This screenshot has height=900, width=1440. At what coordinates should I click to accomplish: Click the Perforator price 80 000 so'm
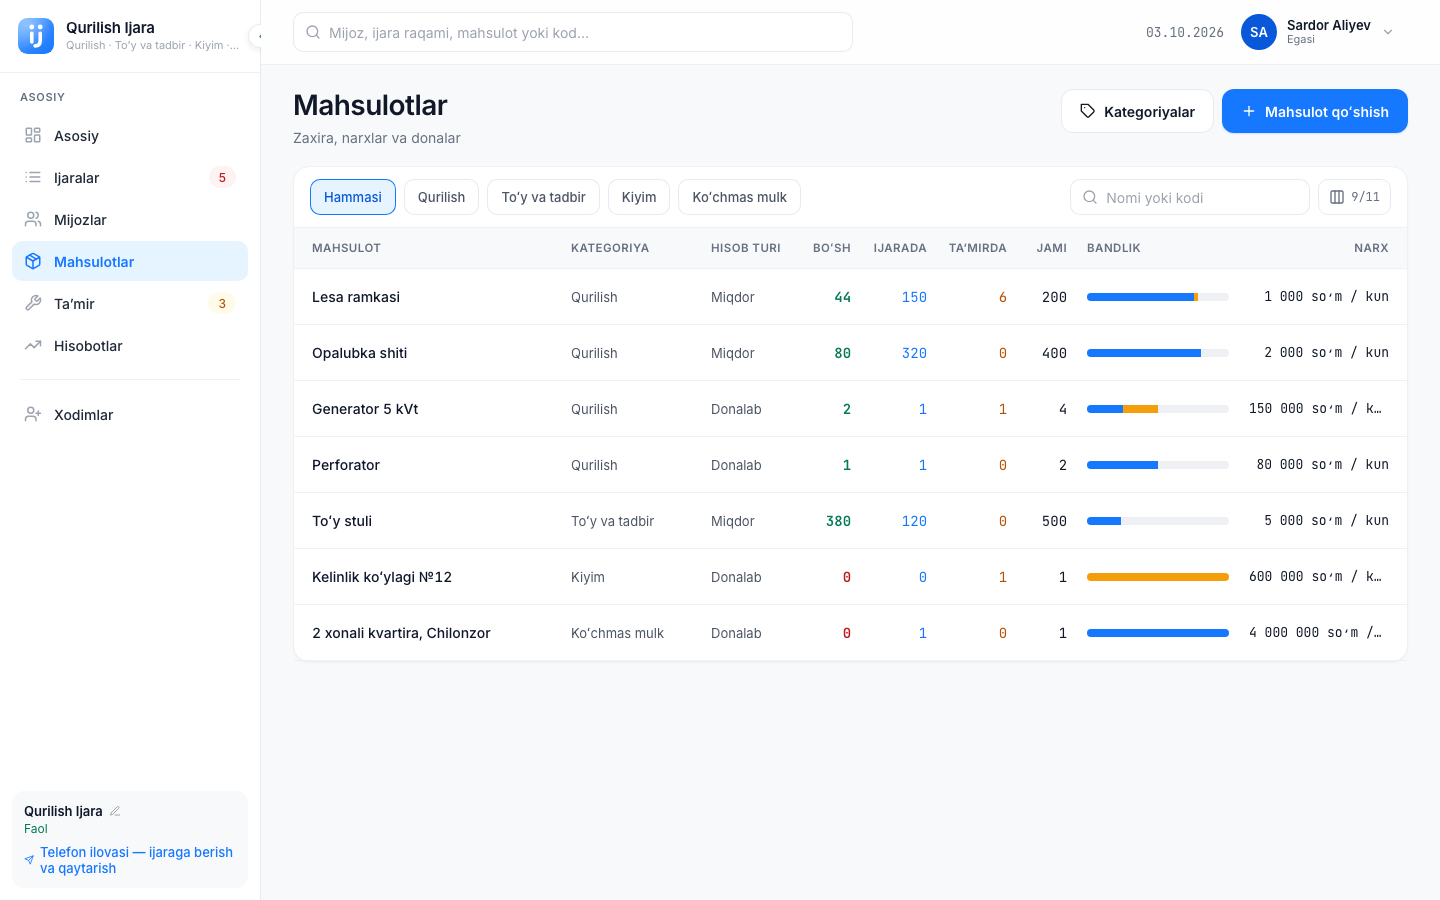pyautogui.click(x=1323, y=465)
